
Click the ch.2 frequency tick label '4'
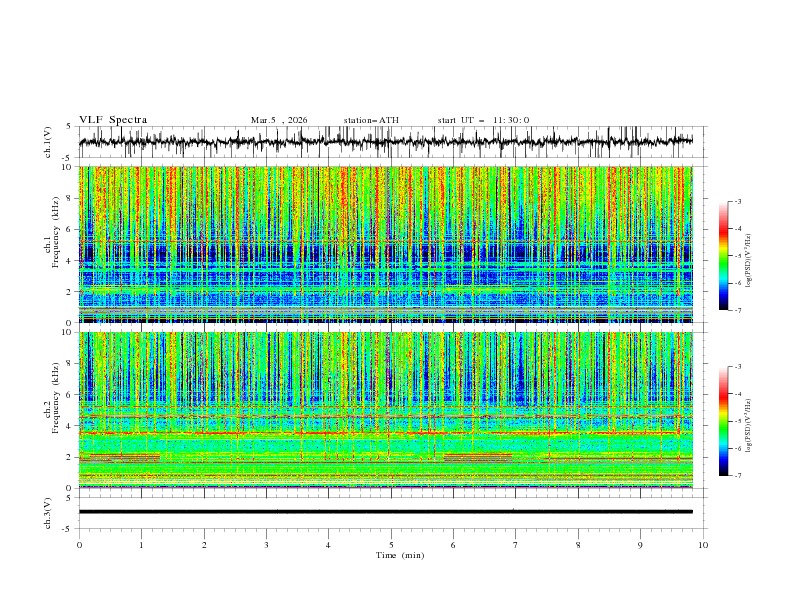(71, 426)
